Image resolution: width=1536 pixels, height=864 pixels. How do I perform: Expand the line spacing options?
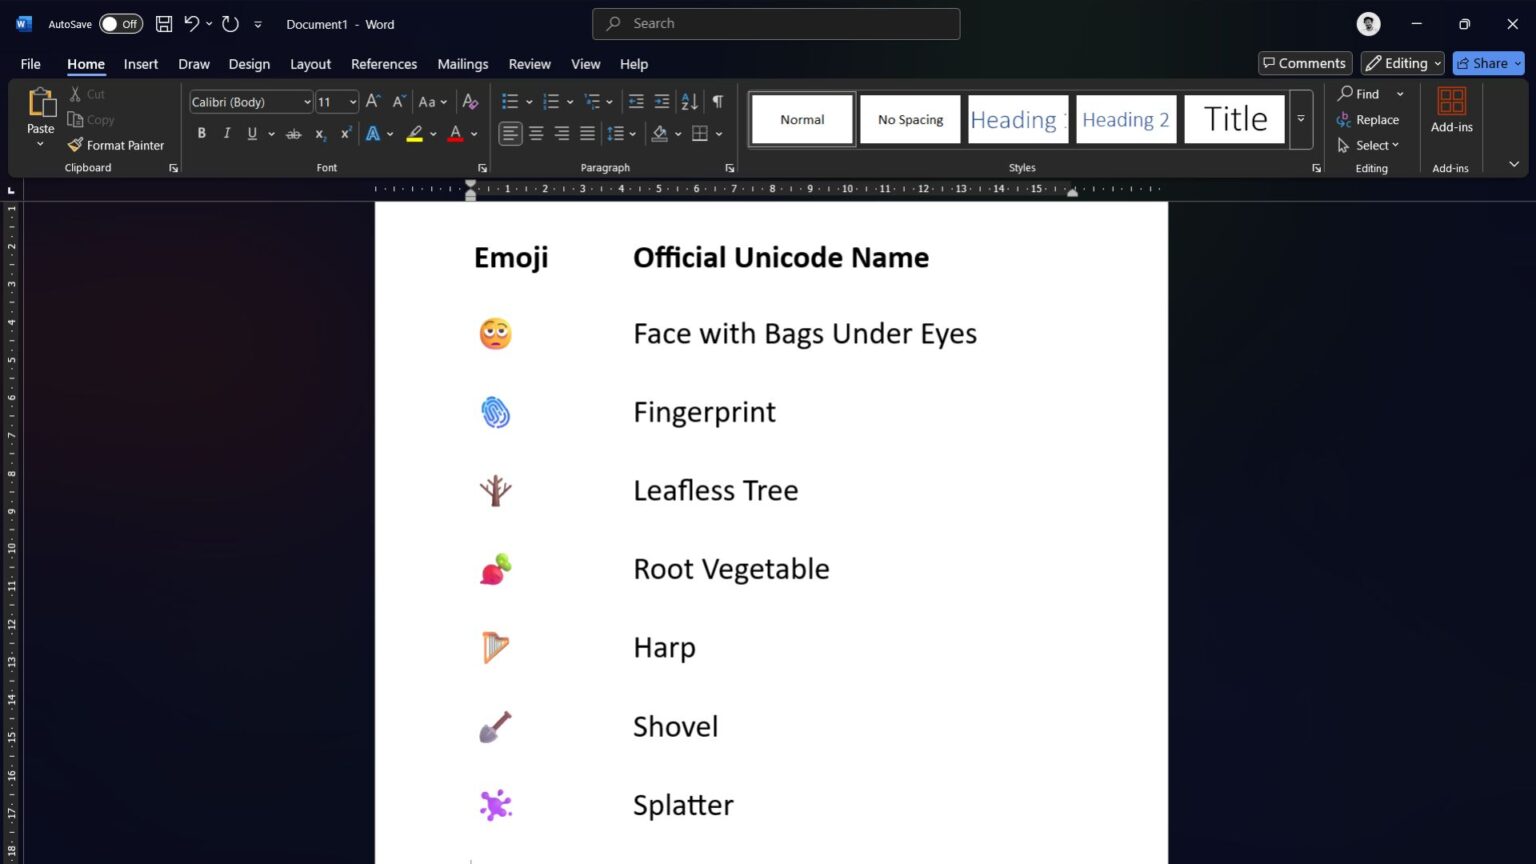click(x=633, y=133)
